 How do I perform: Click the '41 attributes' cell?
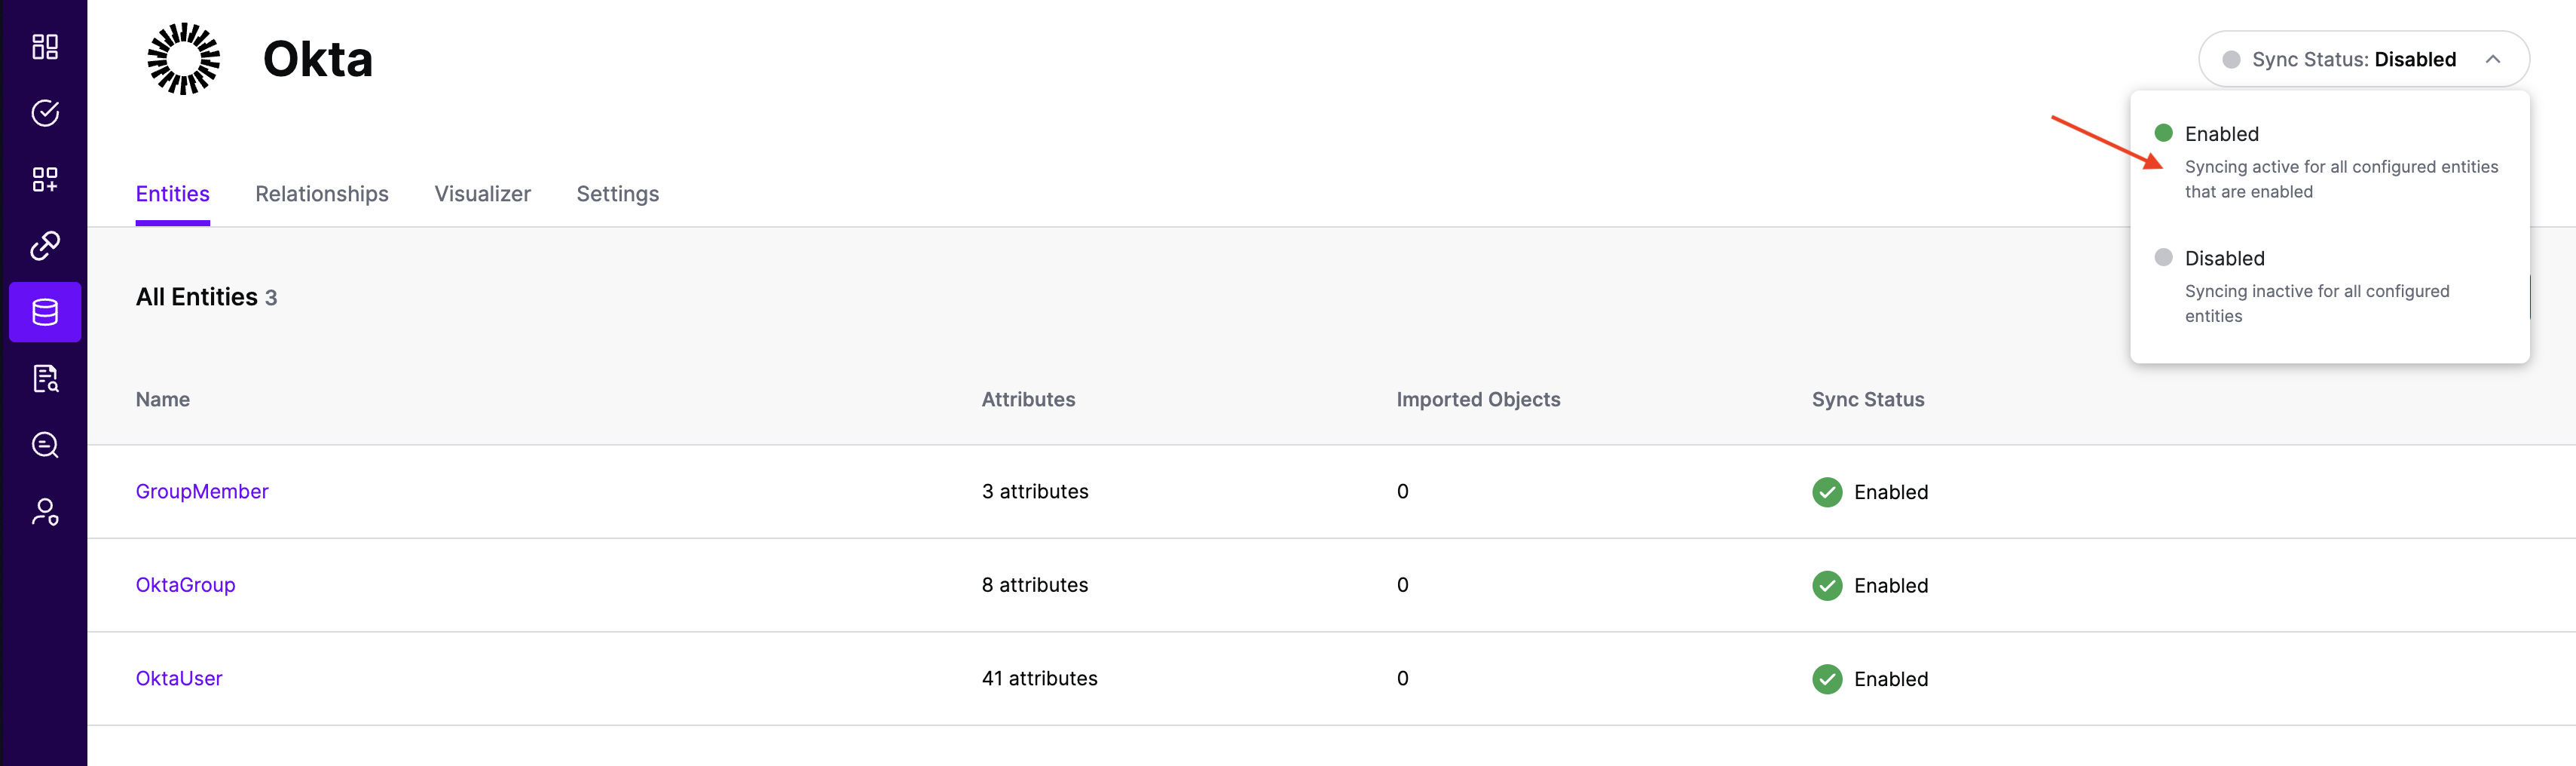pos(1039,678)
